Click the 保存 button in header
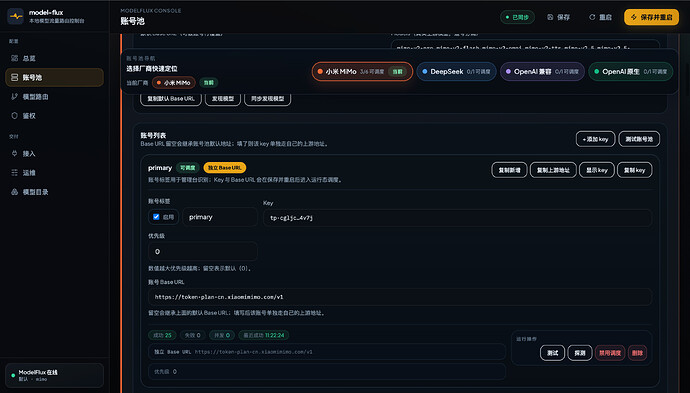The width and height of the screenshot is (690, 393). click(x=558, y=17)
